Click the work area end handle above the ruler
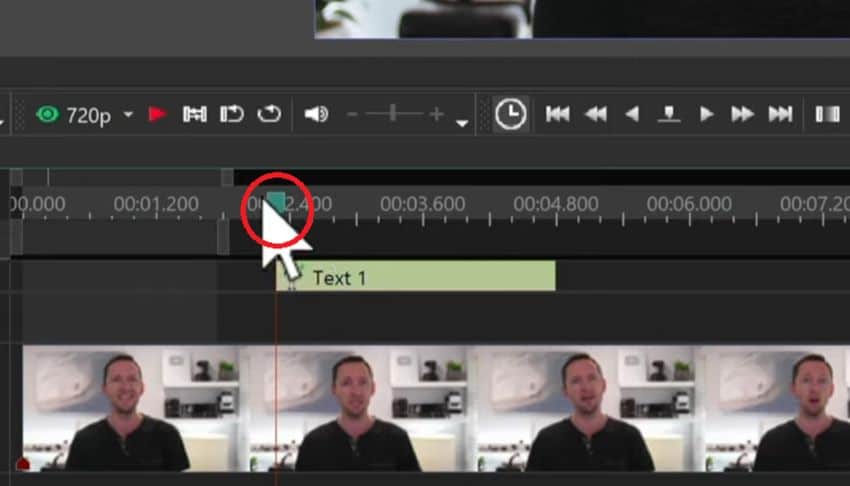The height and width of the screenshot is (486, 850). pyautogui.click(x=227, y=177)
